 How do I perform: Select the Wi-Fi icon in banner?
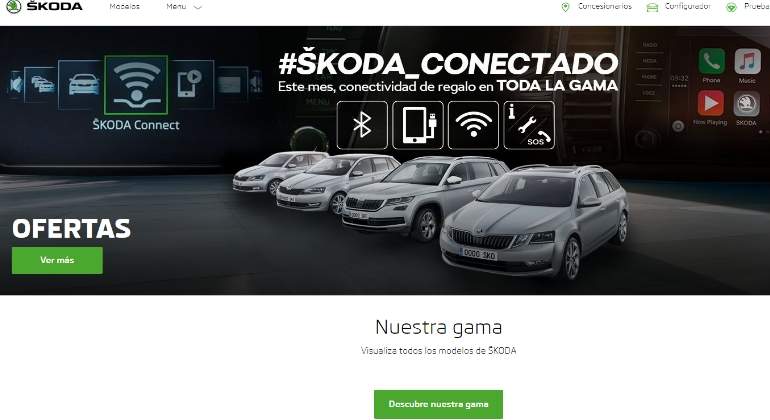click(473, 125)
